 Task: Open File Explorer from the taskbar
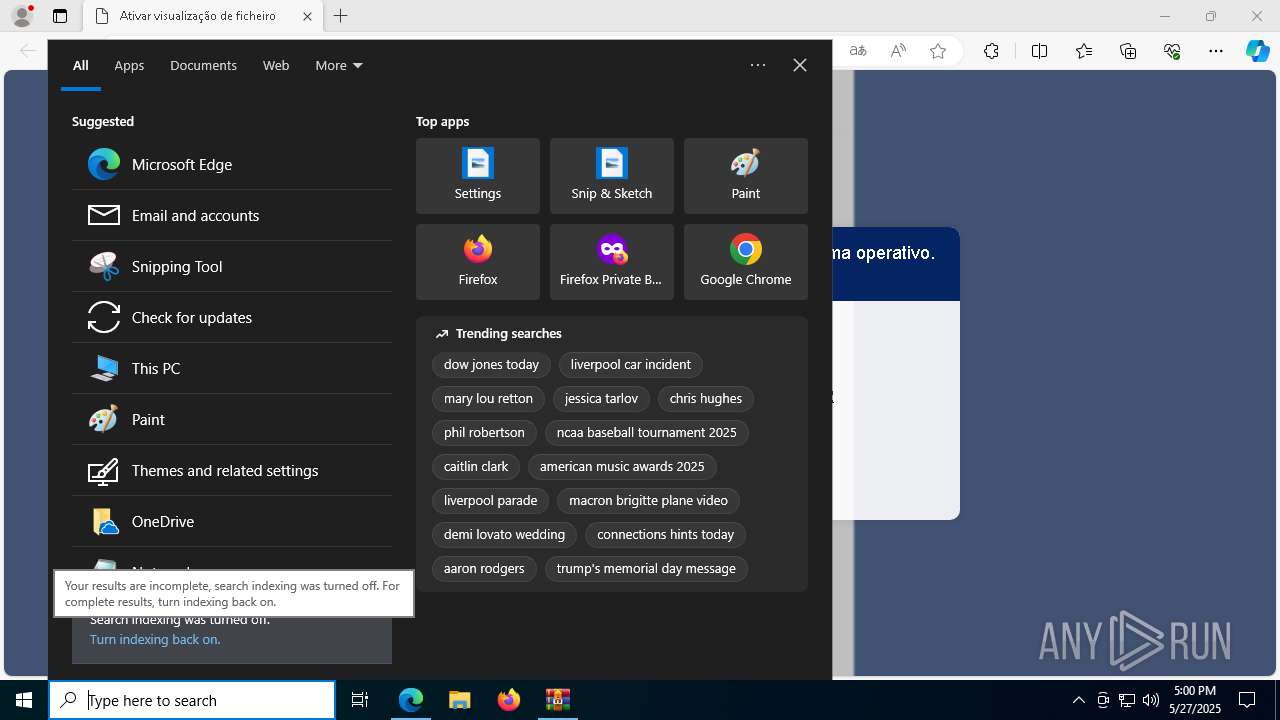coord(459,700)
